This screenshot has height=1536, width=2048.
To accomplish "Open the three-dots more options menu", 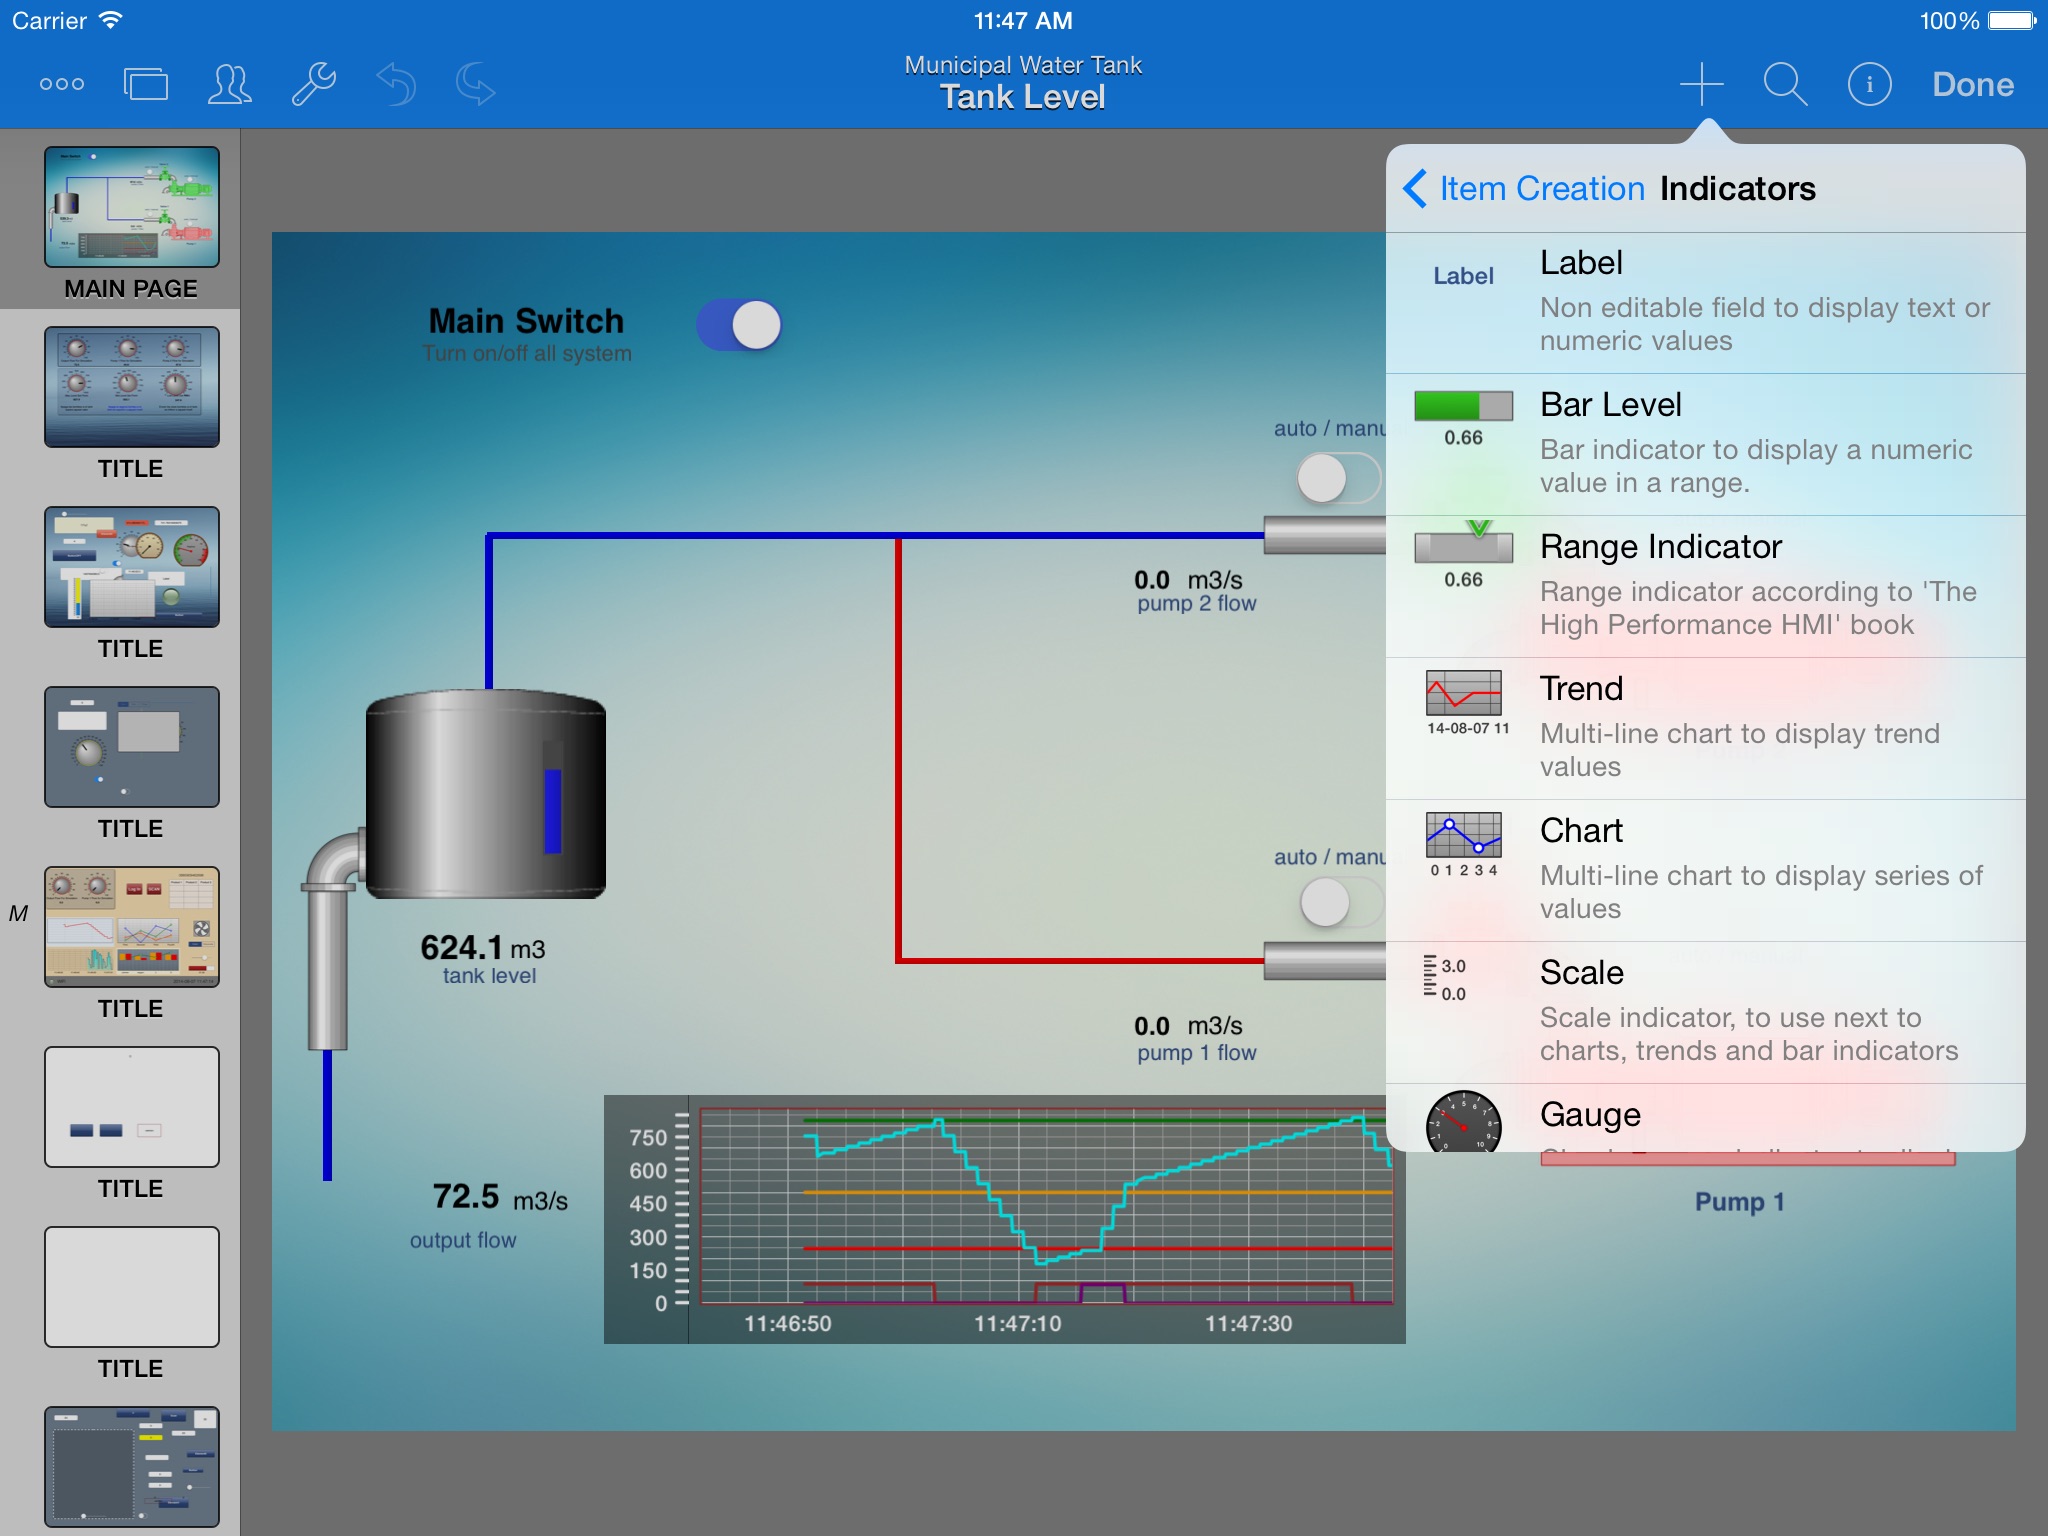I will pyautogui.click(x=62, y=84).
